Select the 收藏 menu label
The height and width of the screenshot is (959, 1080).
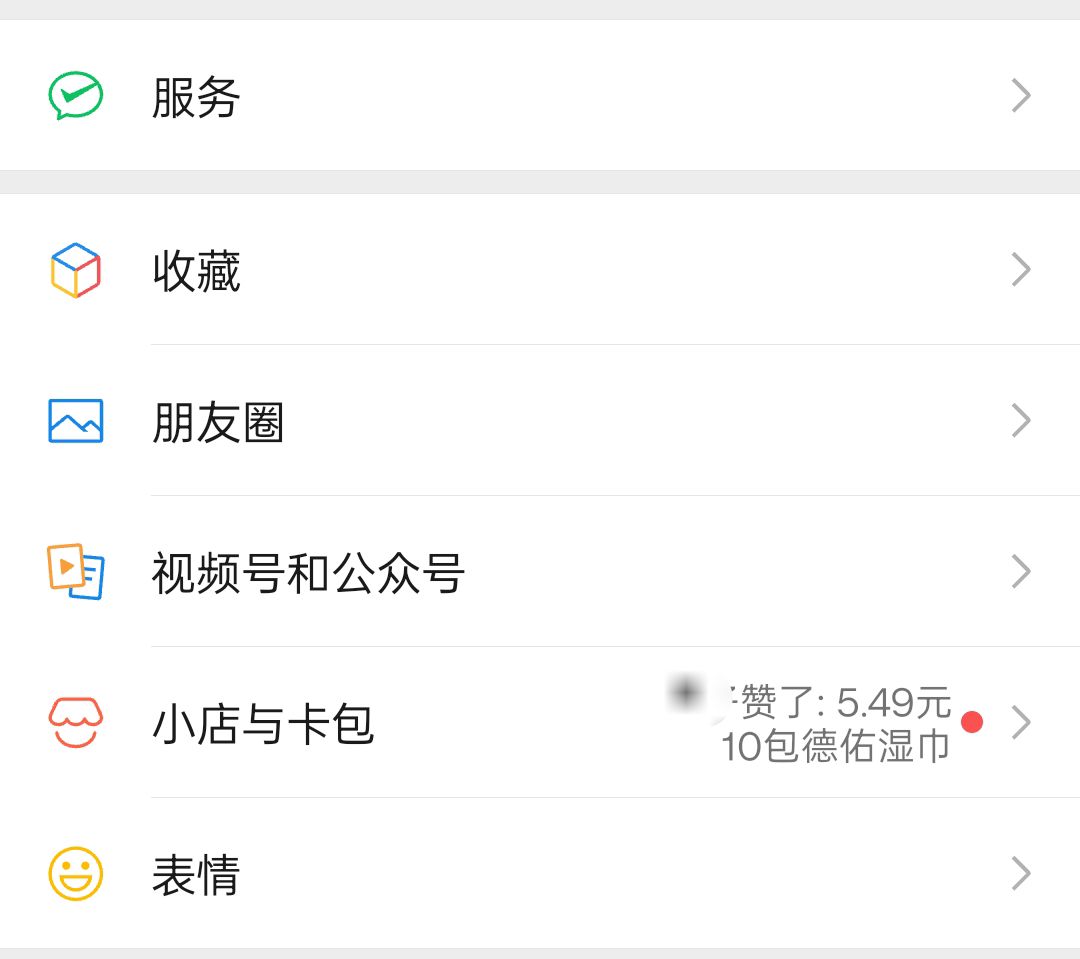(x=196, y=271)
